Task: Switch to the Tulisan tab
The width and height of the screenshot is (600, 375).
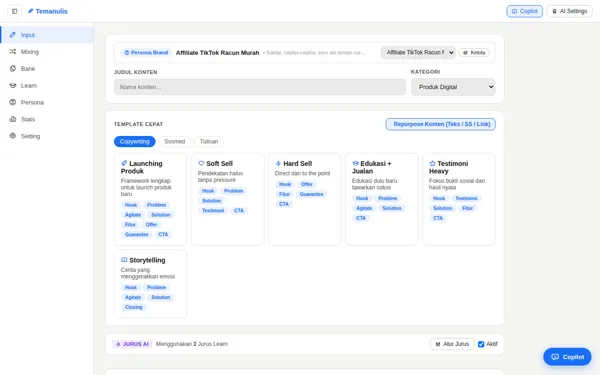Action: pos(209,142)
